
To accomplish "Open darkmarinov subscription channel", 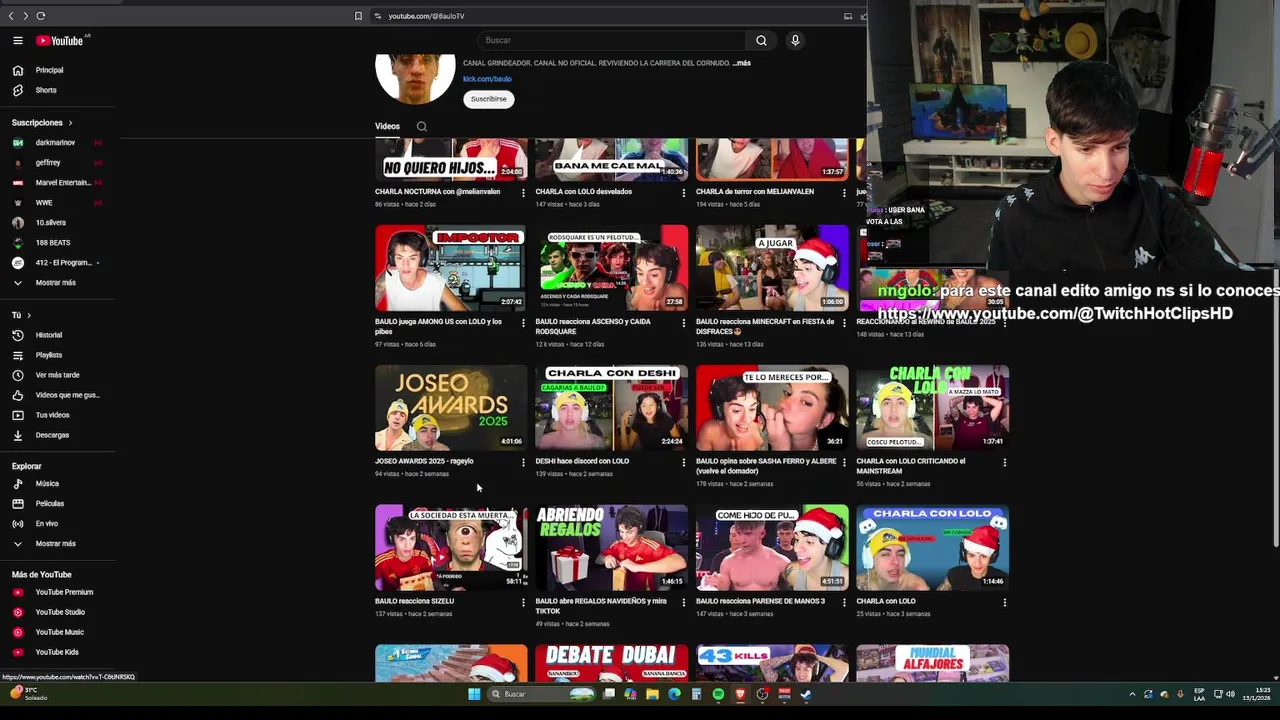I will click(56, 143).
